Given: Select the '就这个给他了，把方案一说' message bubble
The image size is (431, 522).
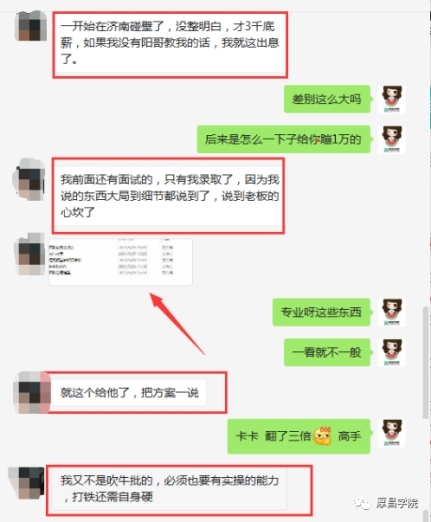Looking at the screenshot, I should tap(129, 393).
